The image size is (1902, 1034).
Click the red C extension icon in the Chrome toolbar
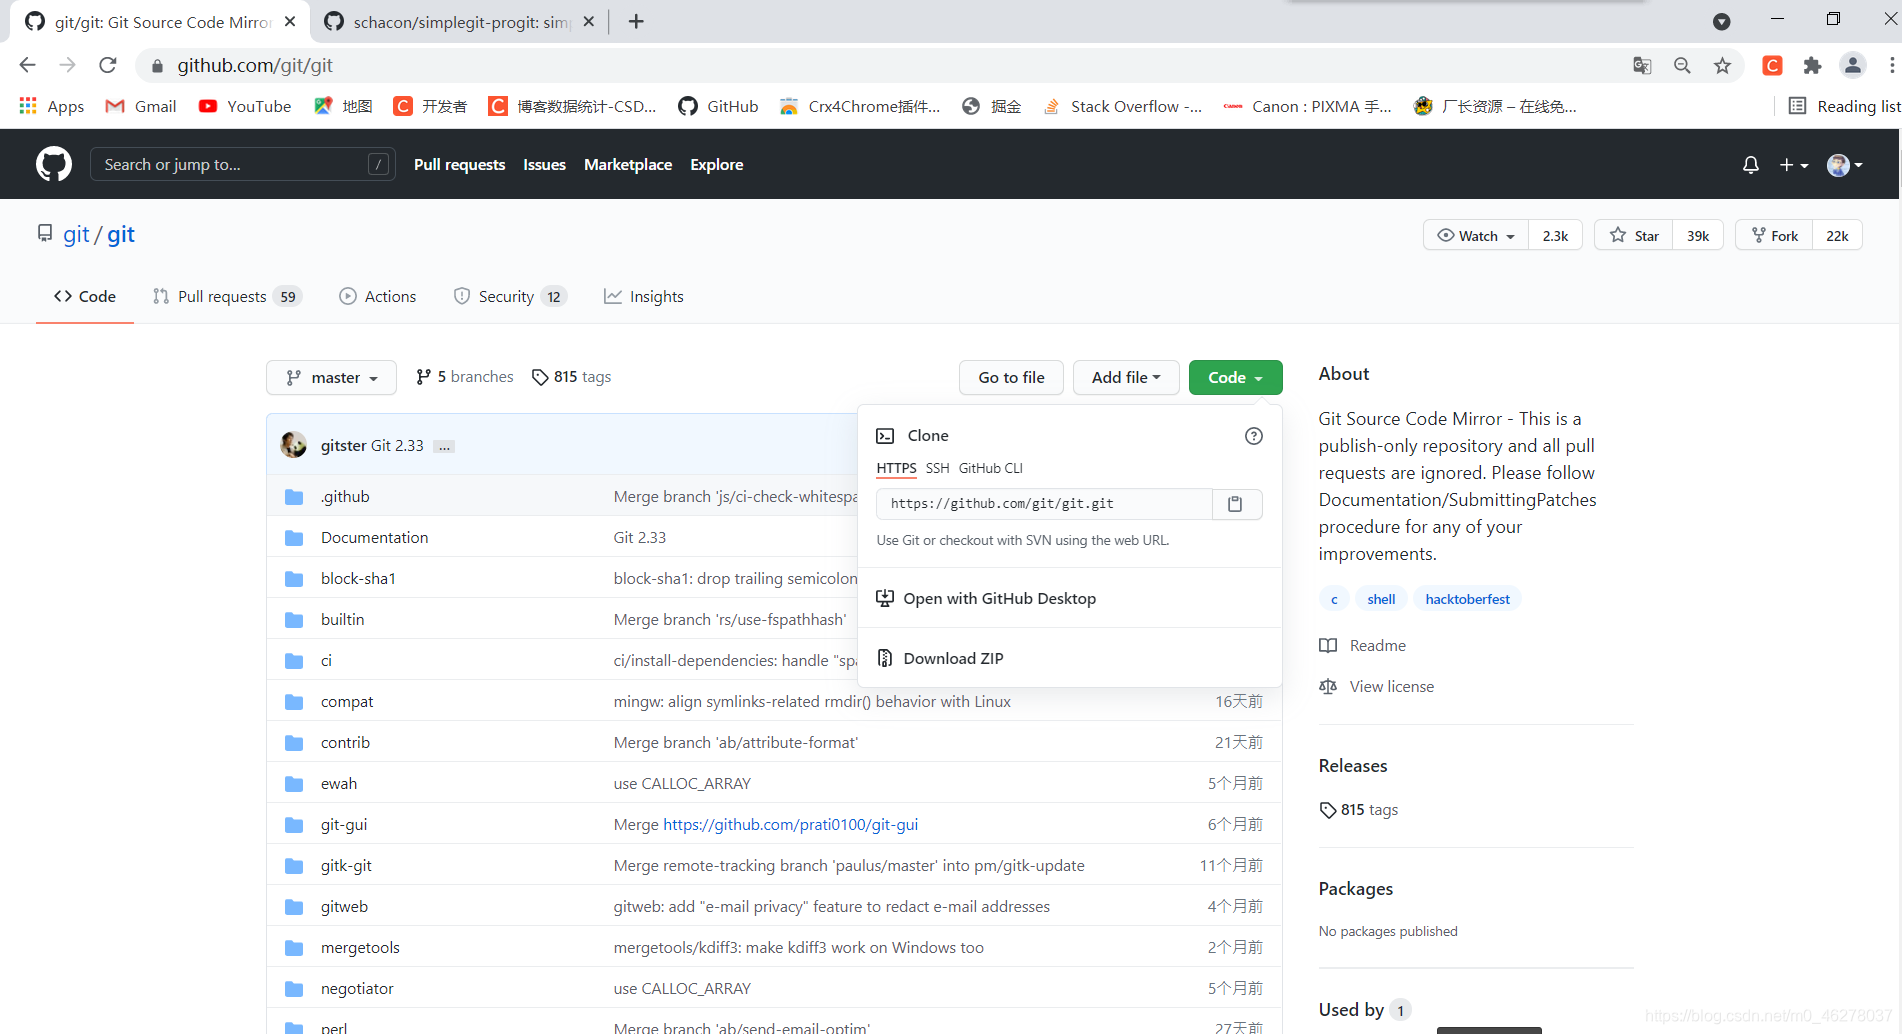pyautogui.click(x=1772, y=66)
